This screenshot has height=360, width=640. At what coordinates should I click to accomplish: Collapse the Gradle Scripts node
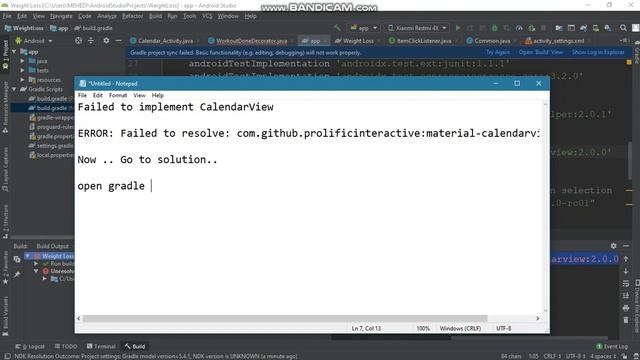14,89
